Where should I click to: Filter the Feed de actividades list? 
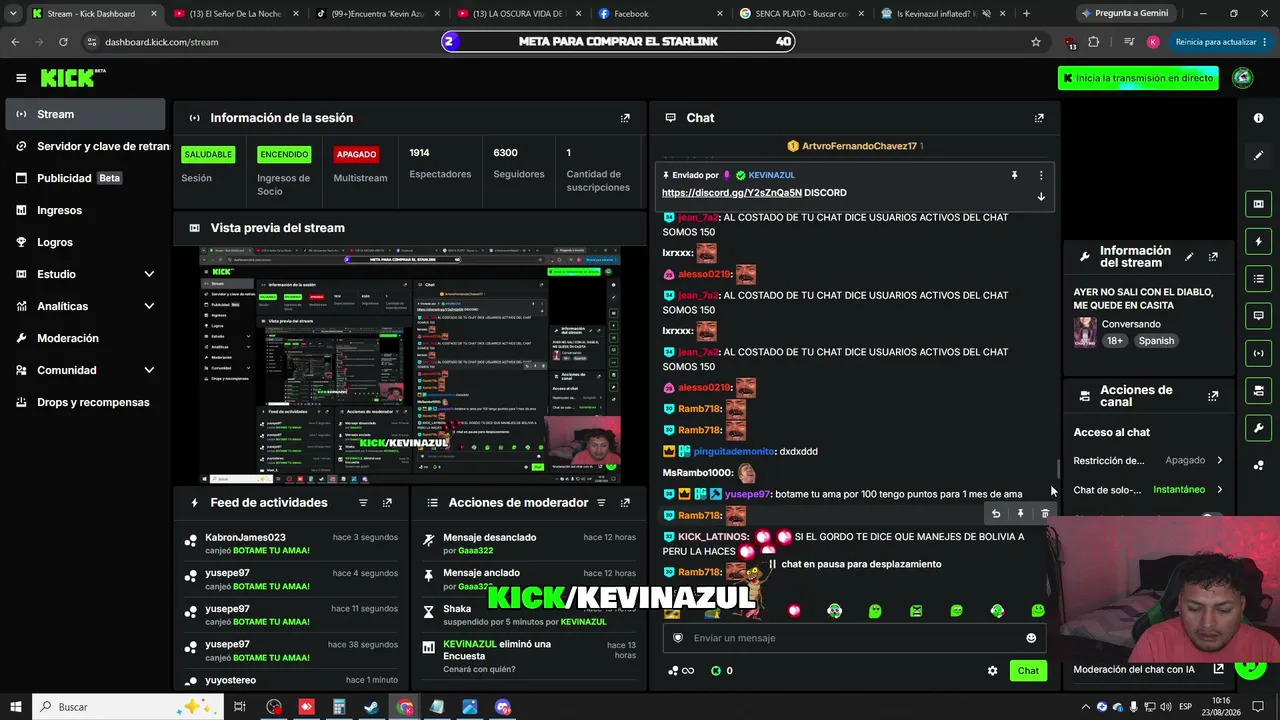point(363,503)
